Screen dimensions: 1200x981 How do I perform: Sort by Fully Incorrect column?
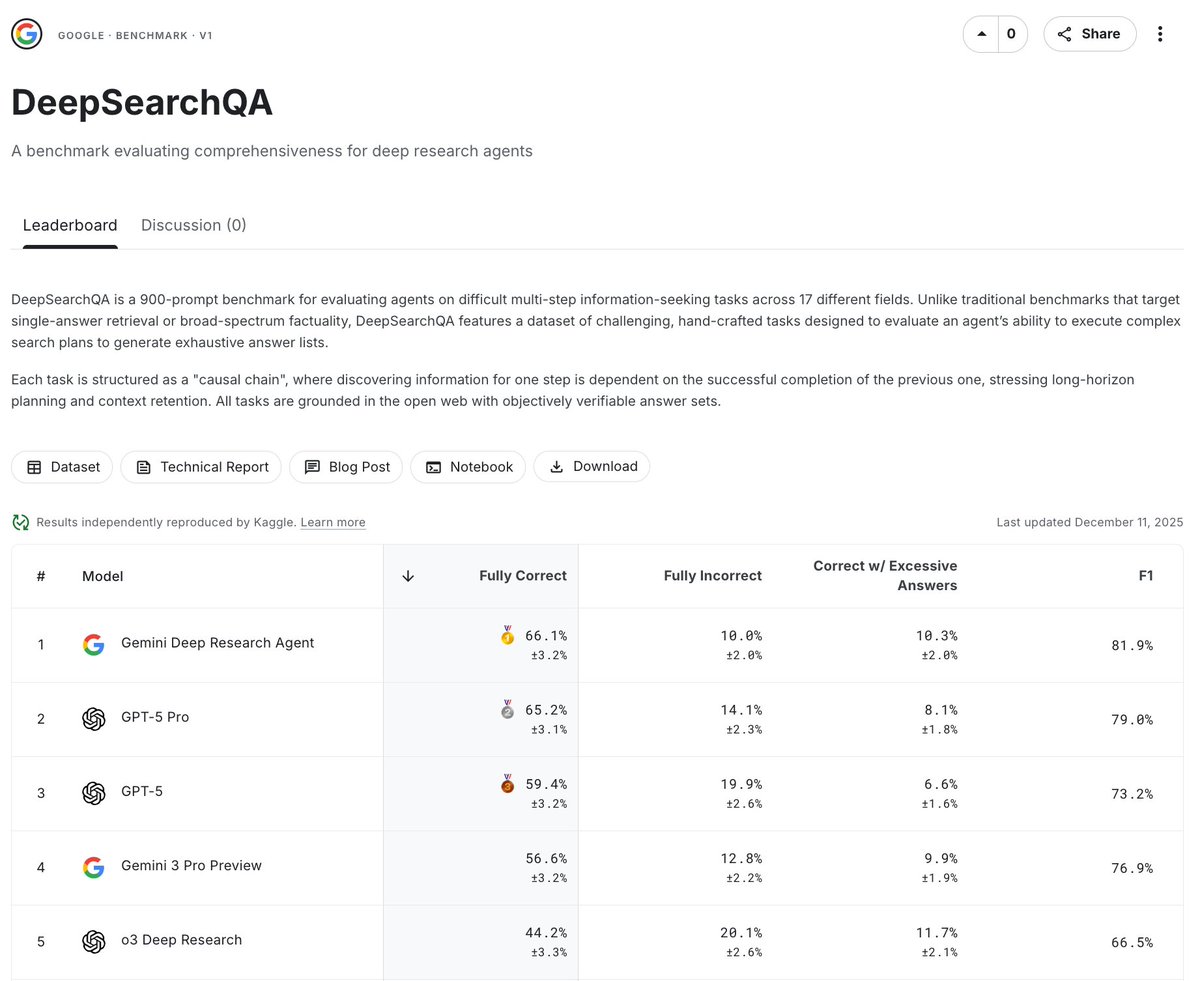713,576
